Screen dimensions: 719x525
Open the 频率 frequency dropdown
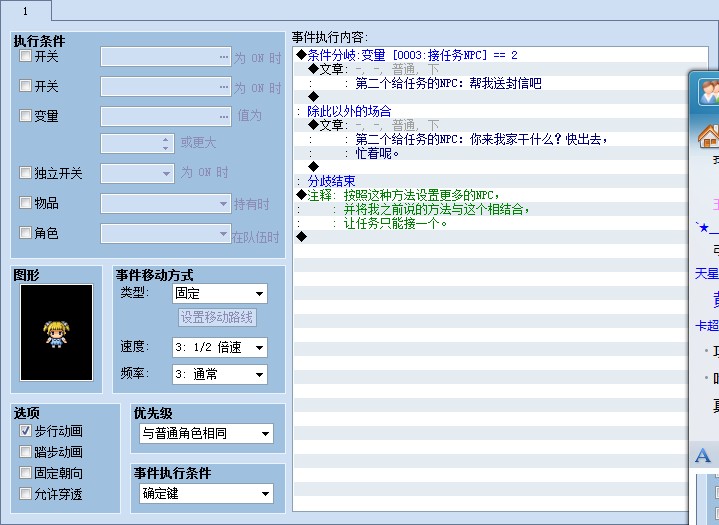click(220, 374)
